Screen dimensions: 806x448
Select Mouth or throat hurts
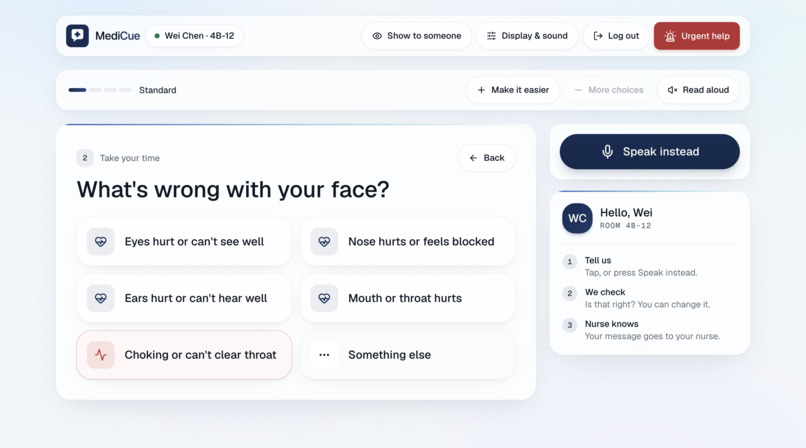[408, 298]
